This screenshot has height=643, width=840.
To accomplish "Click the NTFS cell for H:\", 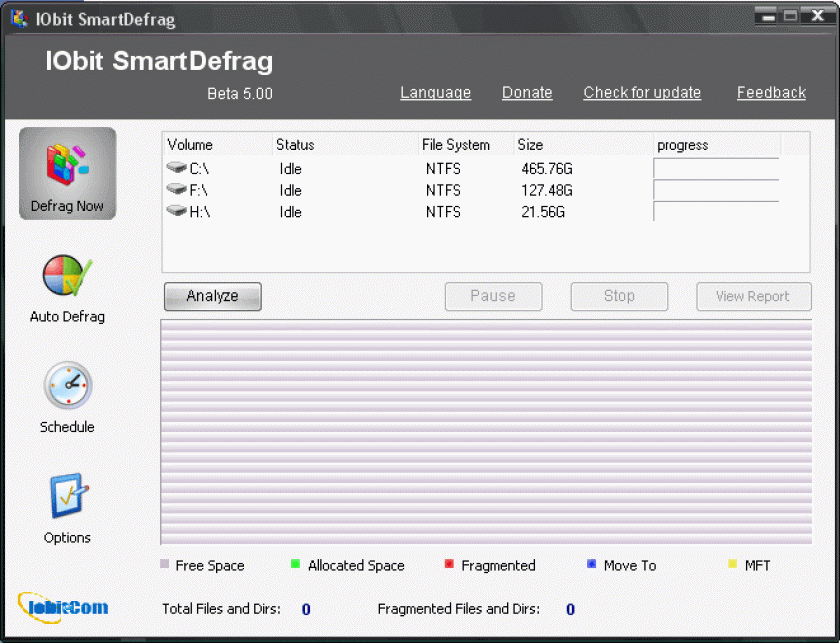I will (x=443, y=212).
